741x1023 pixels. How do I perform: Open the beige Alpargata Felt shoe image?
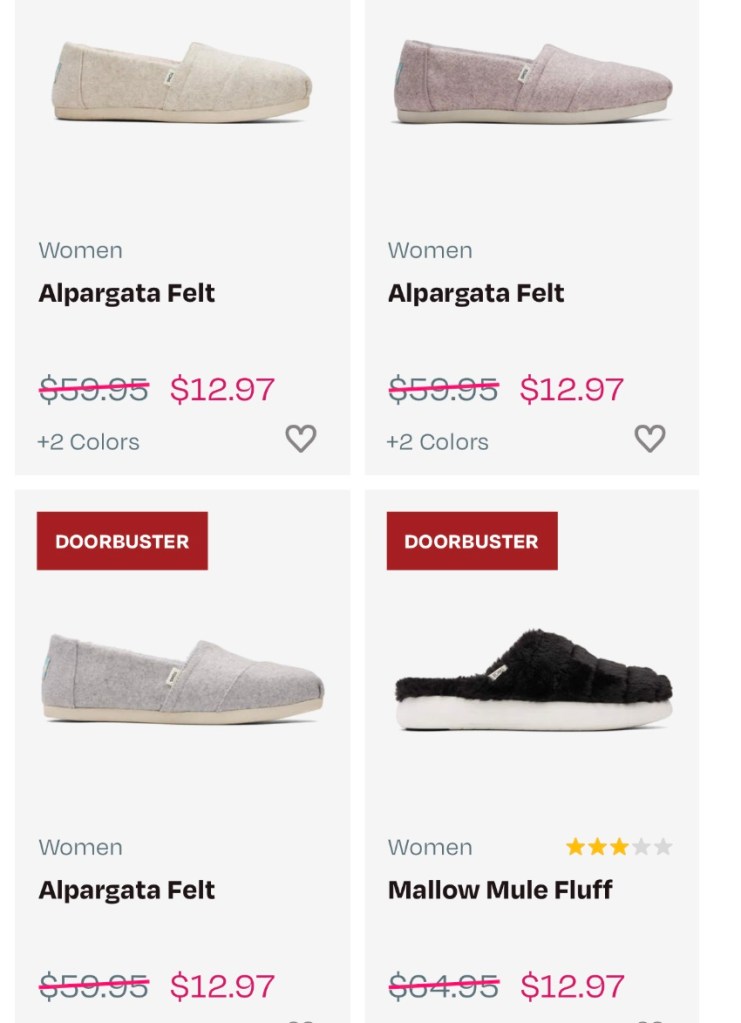(182, 82)
